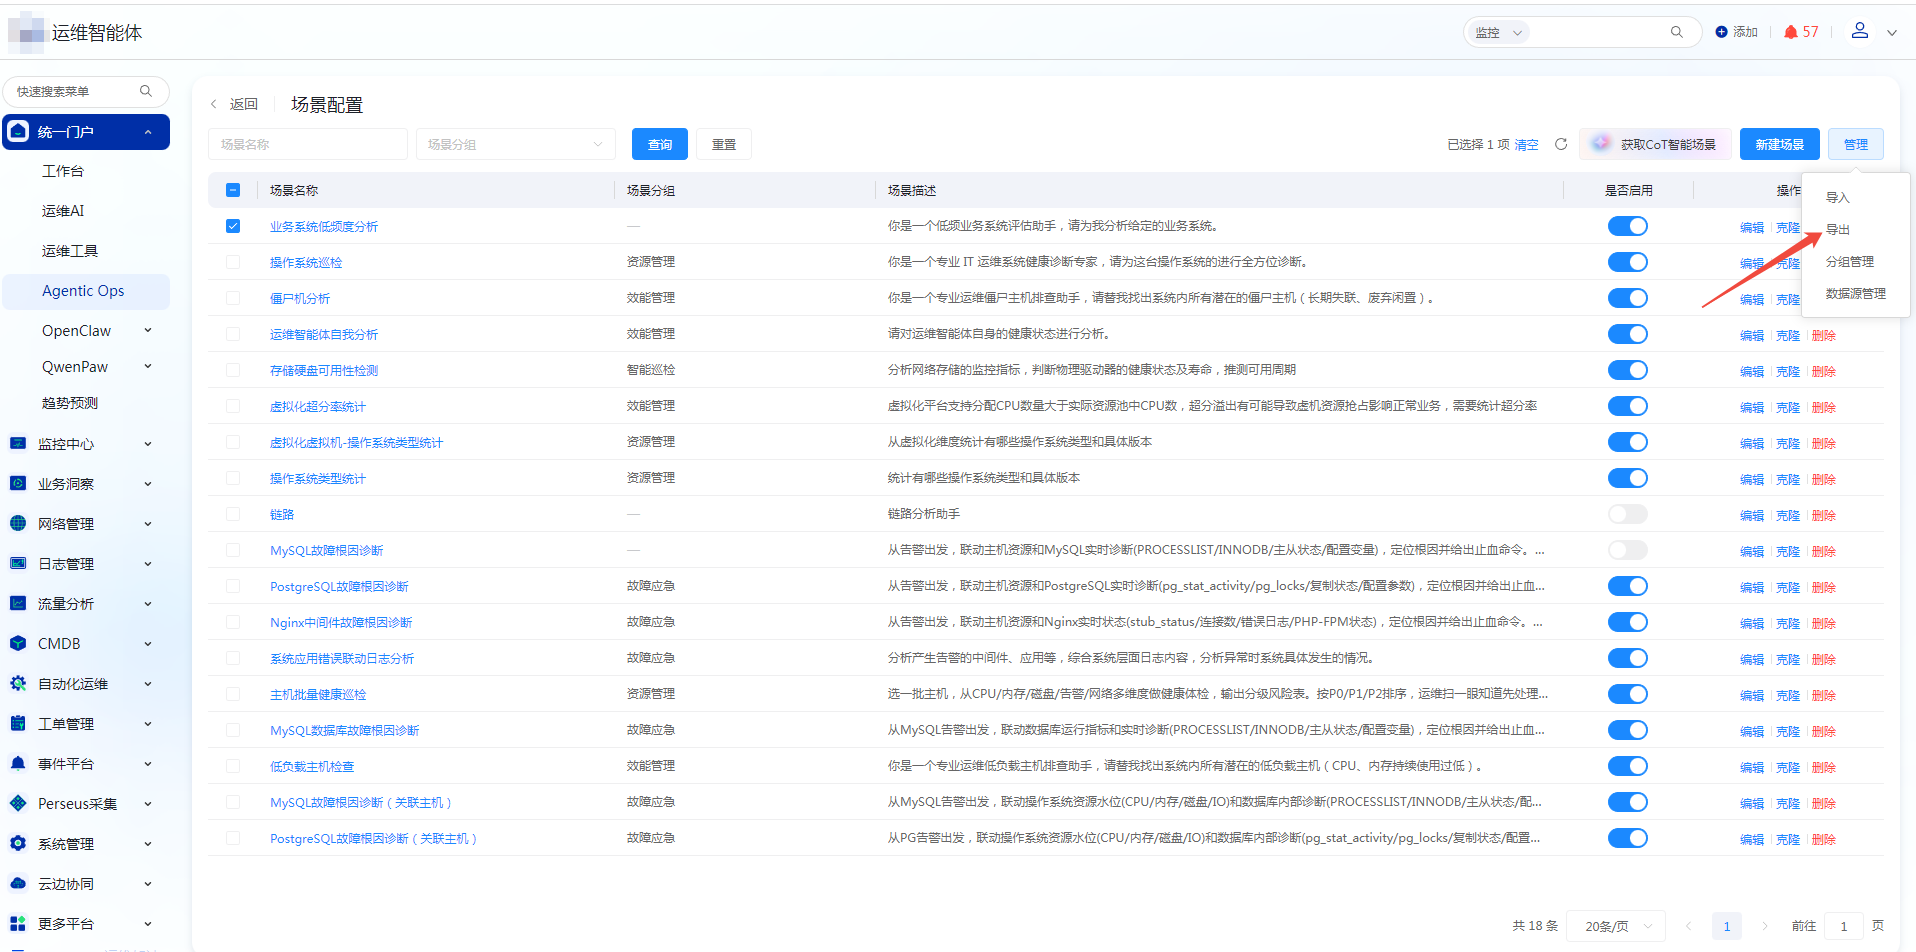Click the quick menu search magnifier
This screenshot has height=952, width=1916.
click(146, 91)
